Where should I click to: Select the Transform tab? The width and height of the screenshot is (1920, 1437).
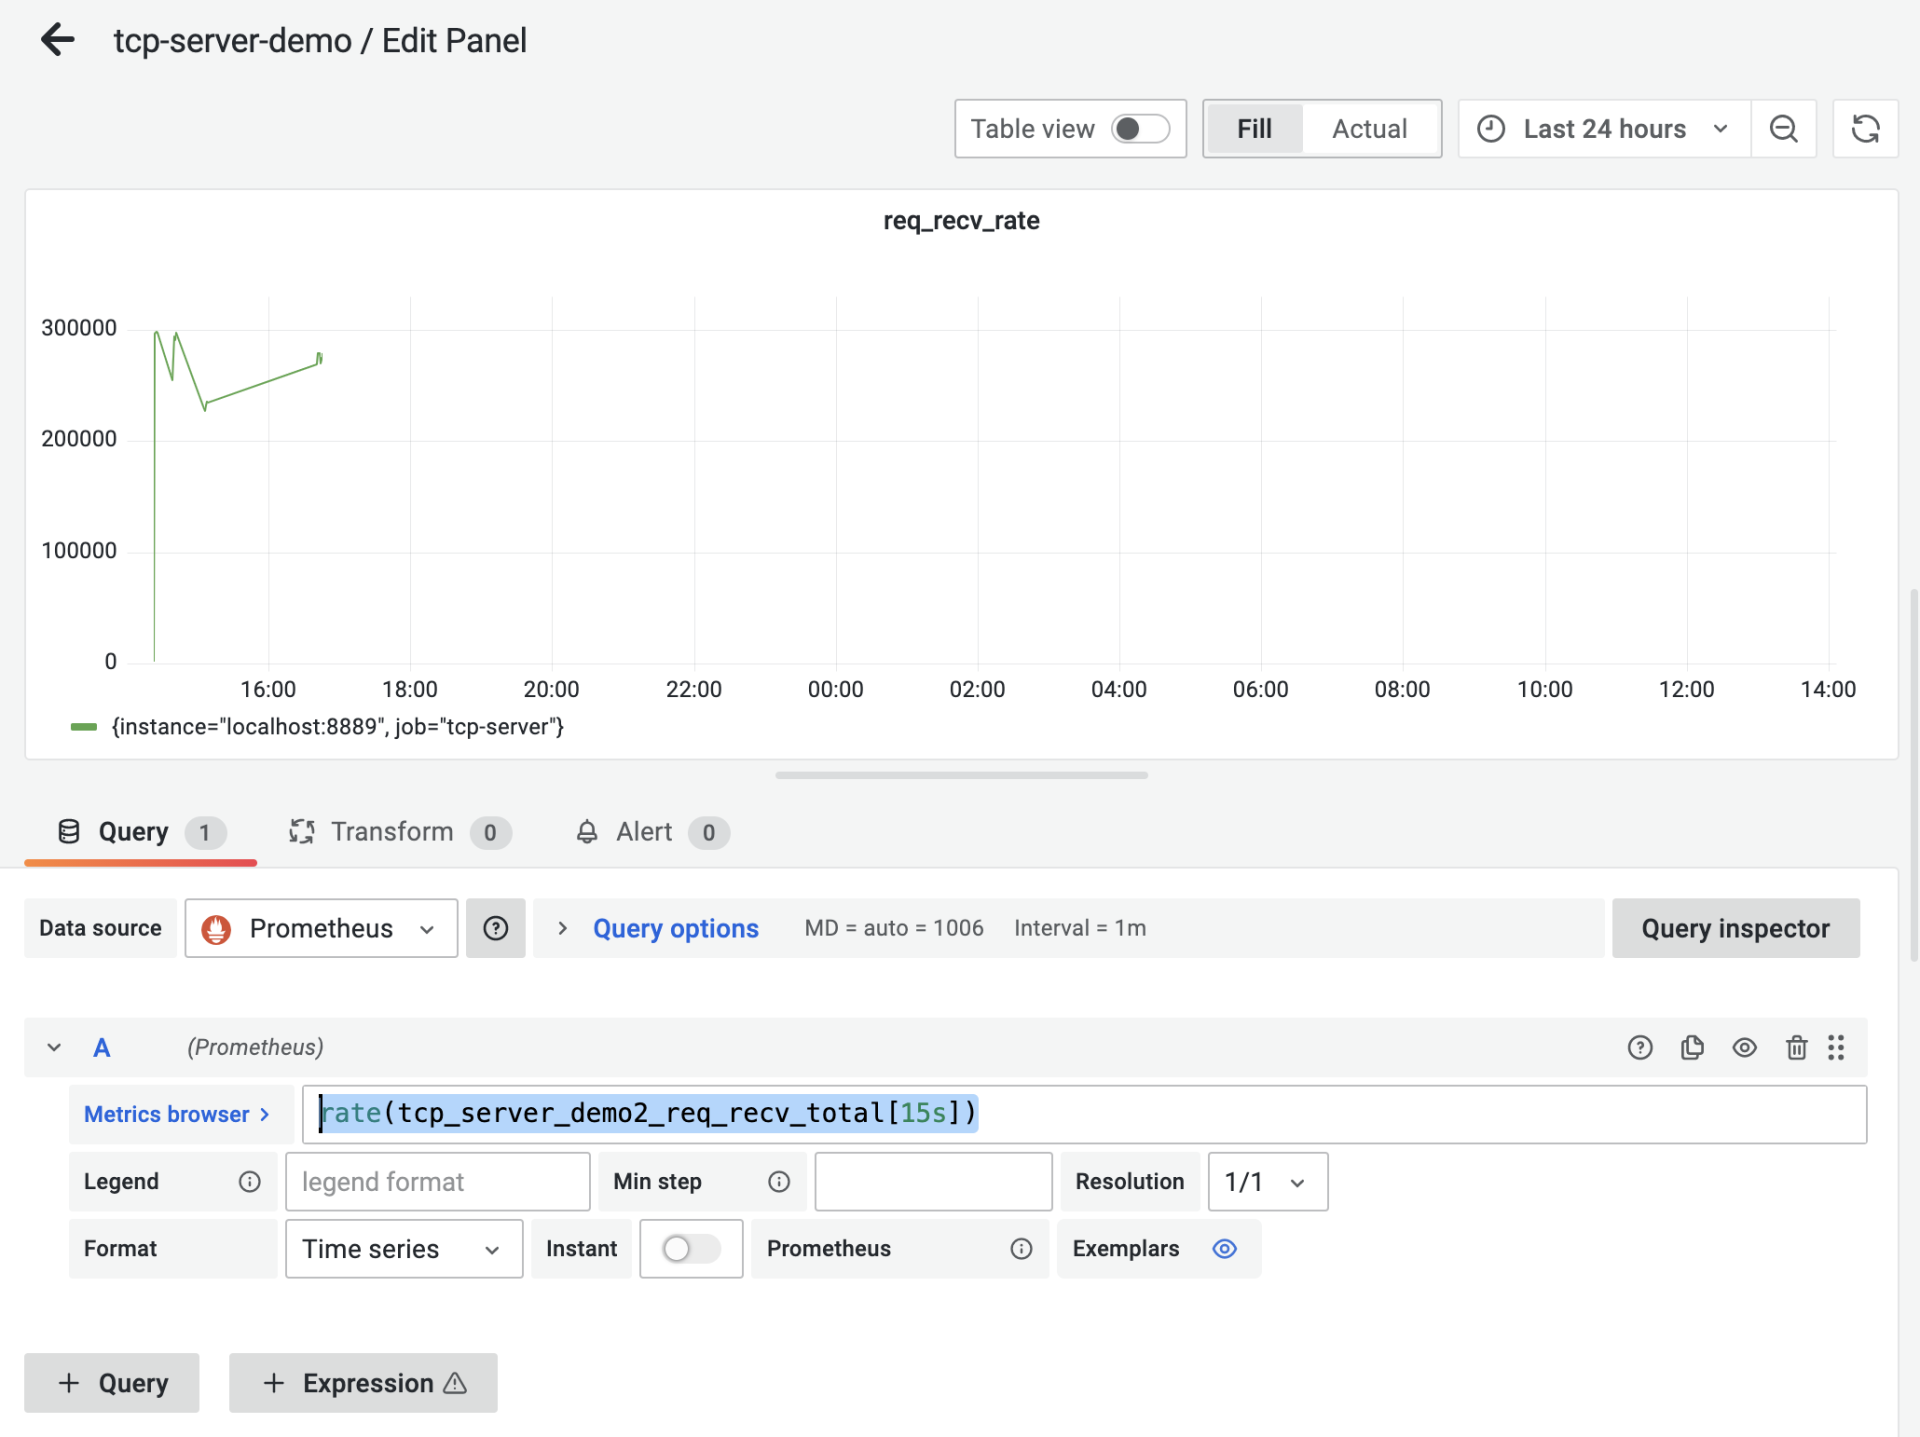pos(391,830)
